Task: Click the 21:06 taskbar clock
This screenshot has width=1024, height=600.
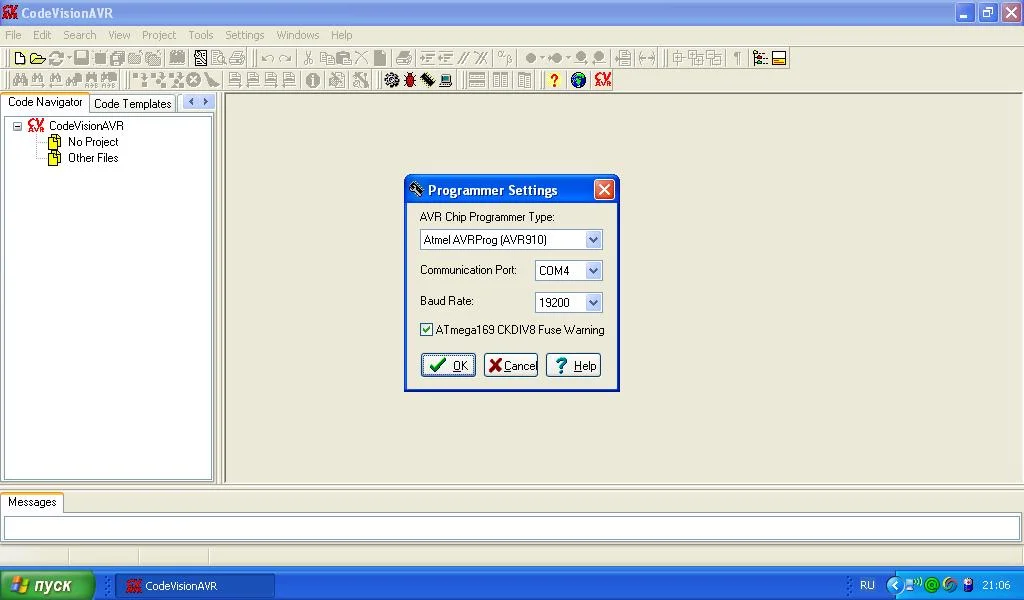Action: (x=995, y=585)
